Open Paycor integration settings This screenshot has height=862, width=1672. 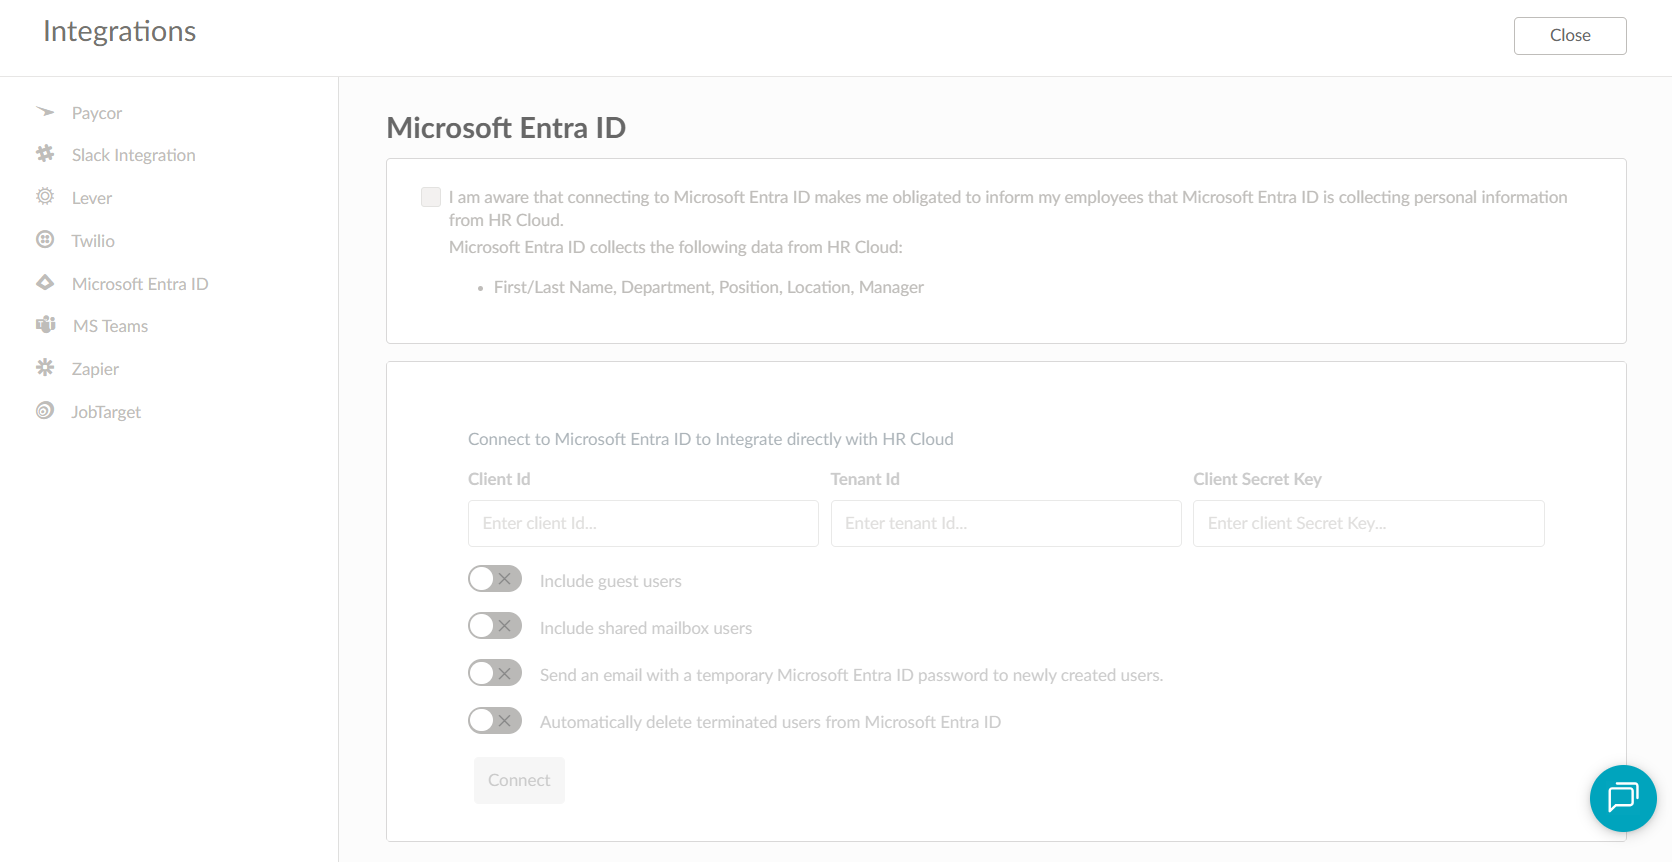click(97, 113)
